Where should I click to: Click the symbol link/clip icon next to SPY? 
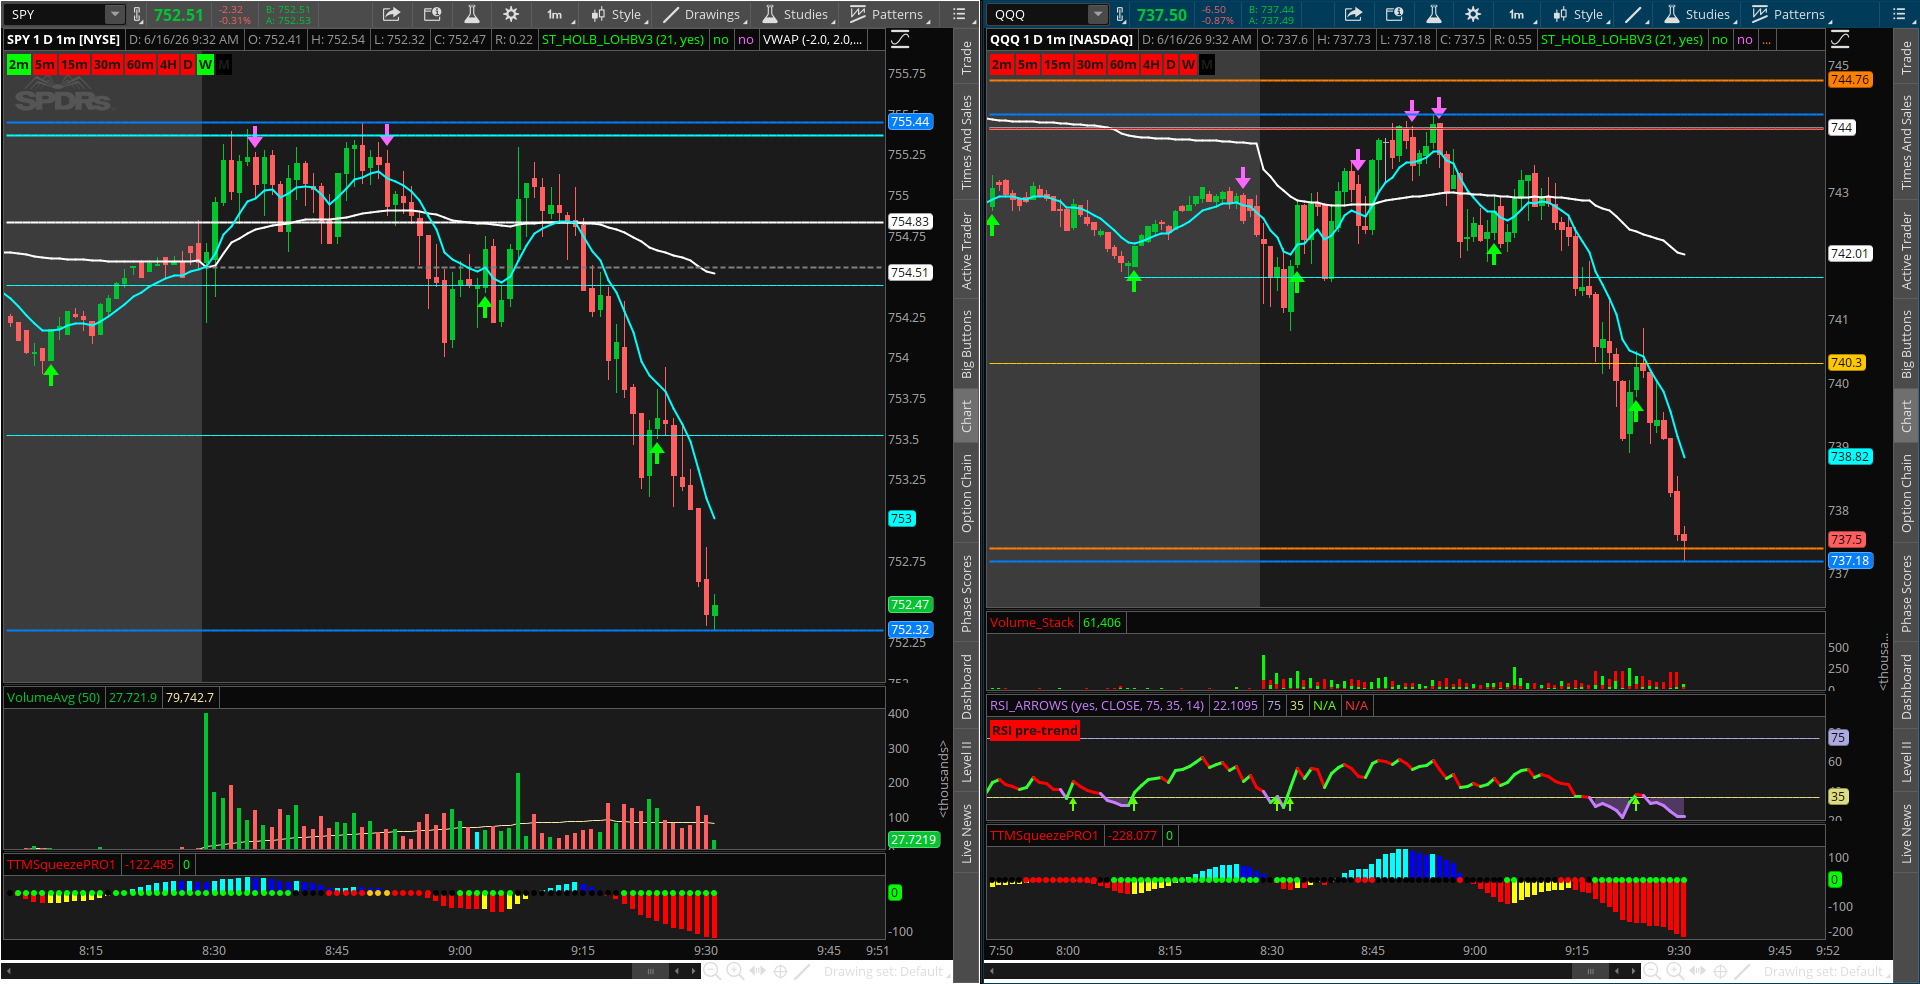click(x=138, y=15)
